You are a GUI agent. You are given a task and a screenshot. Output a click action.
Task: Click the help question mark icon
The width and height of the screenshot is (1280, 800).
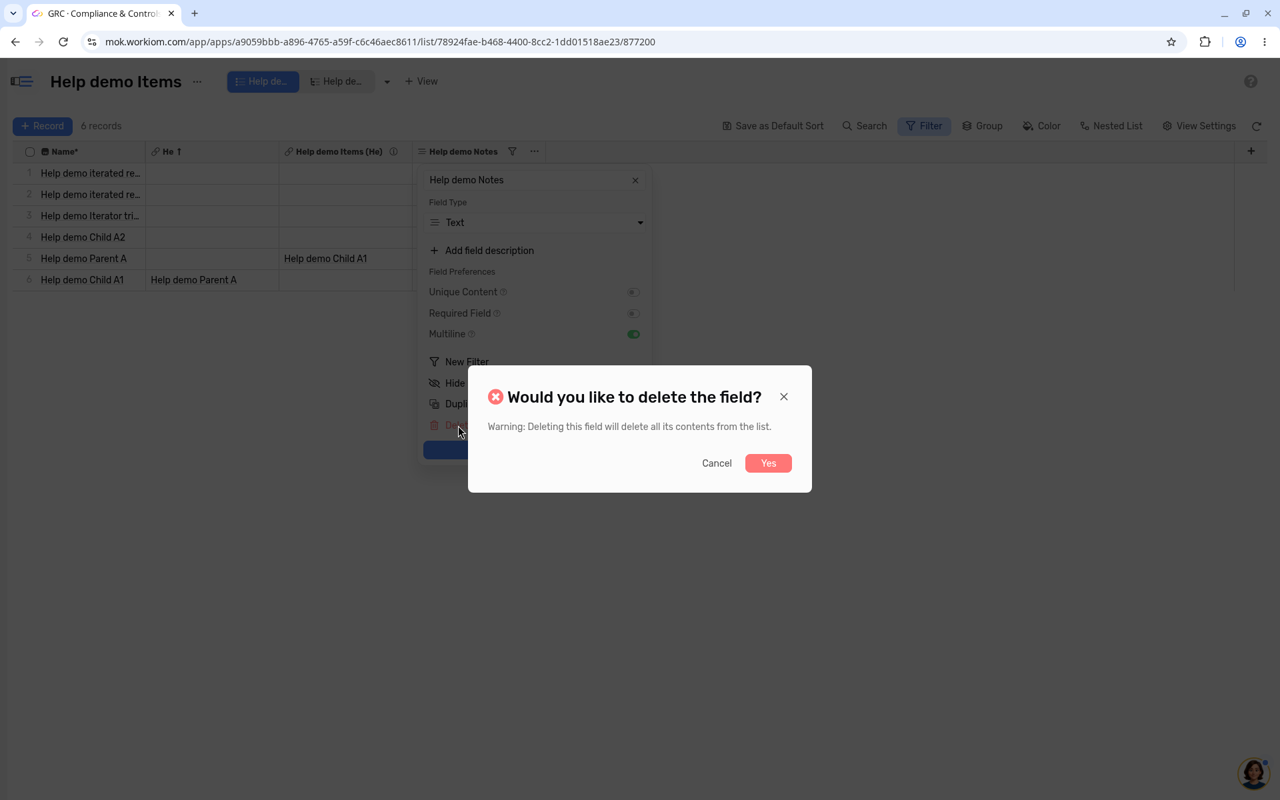[1251, 82]
